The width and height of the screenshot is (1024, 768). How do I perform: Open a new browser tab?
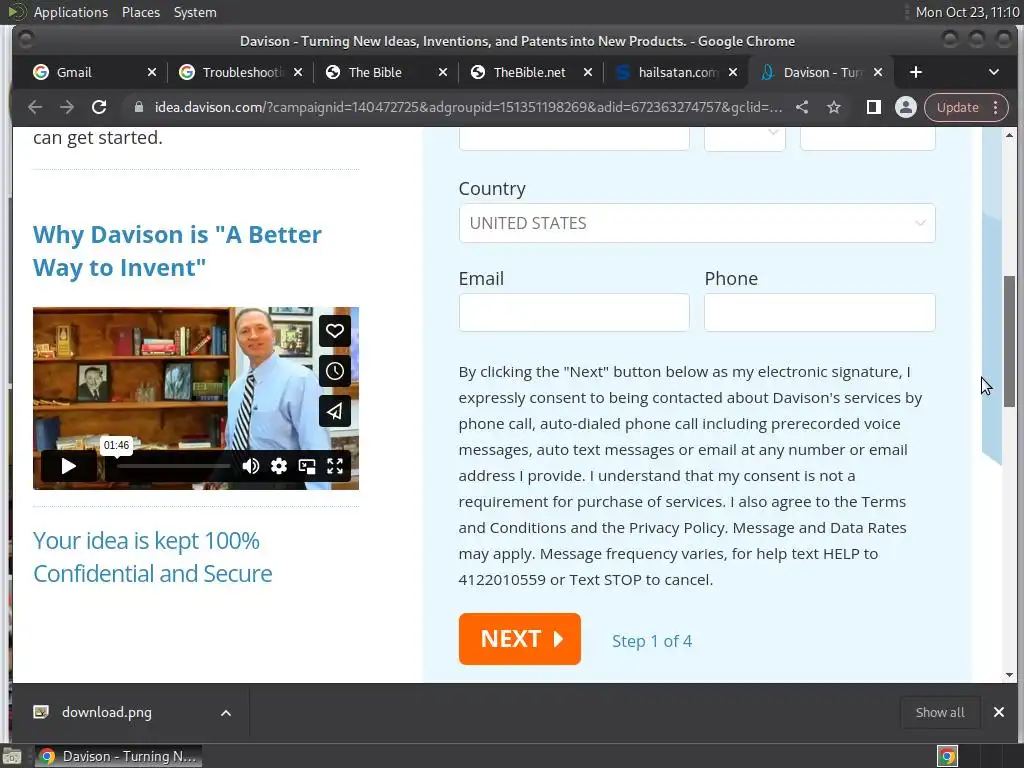916,72
